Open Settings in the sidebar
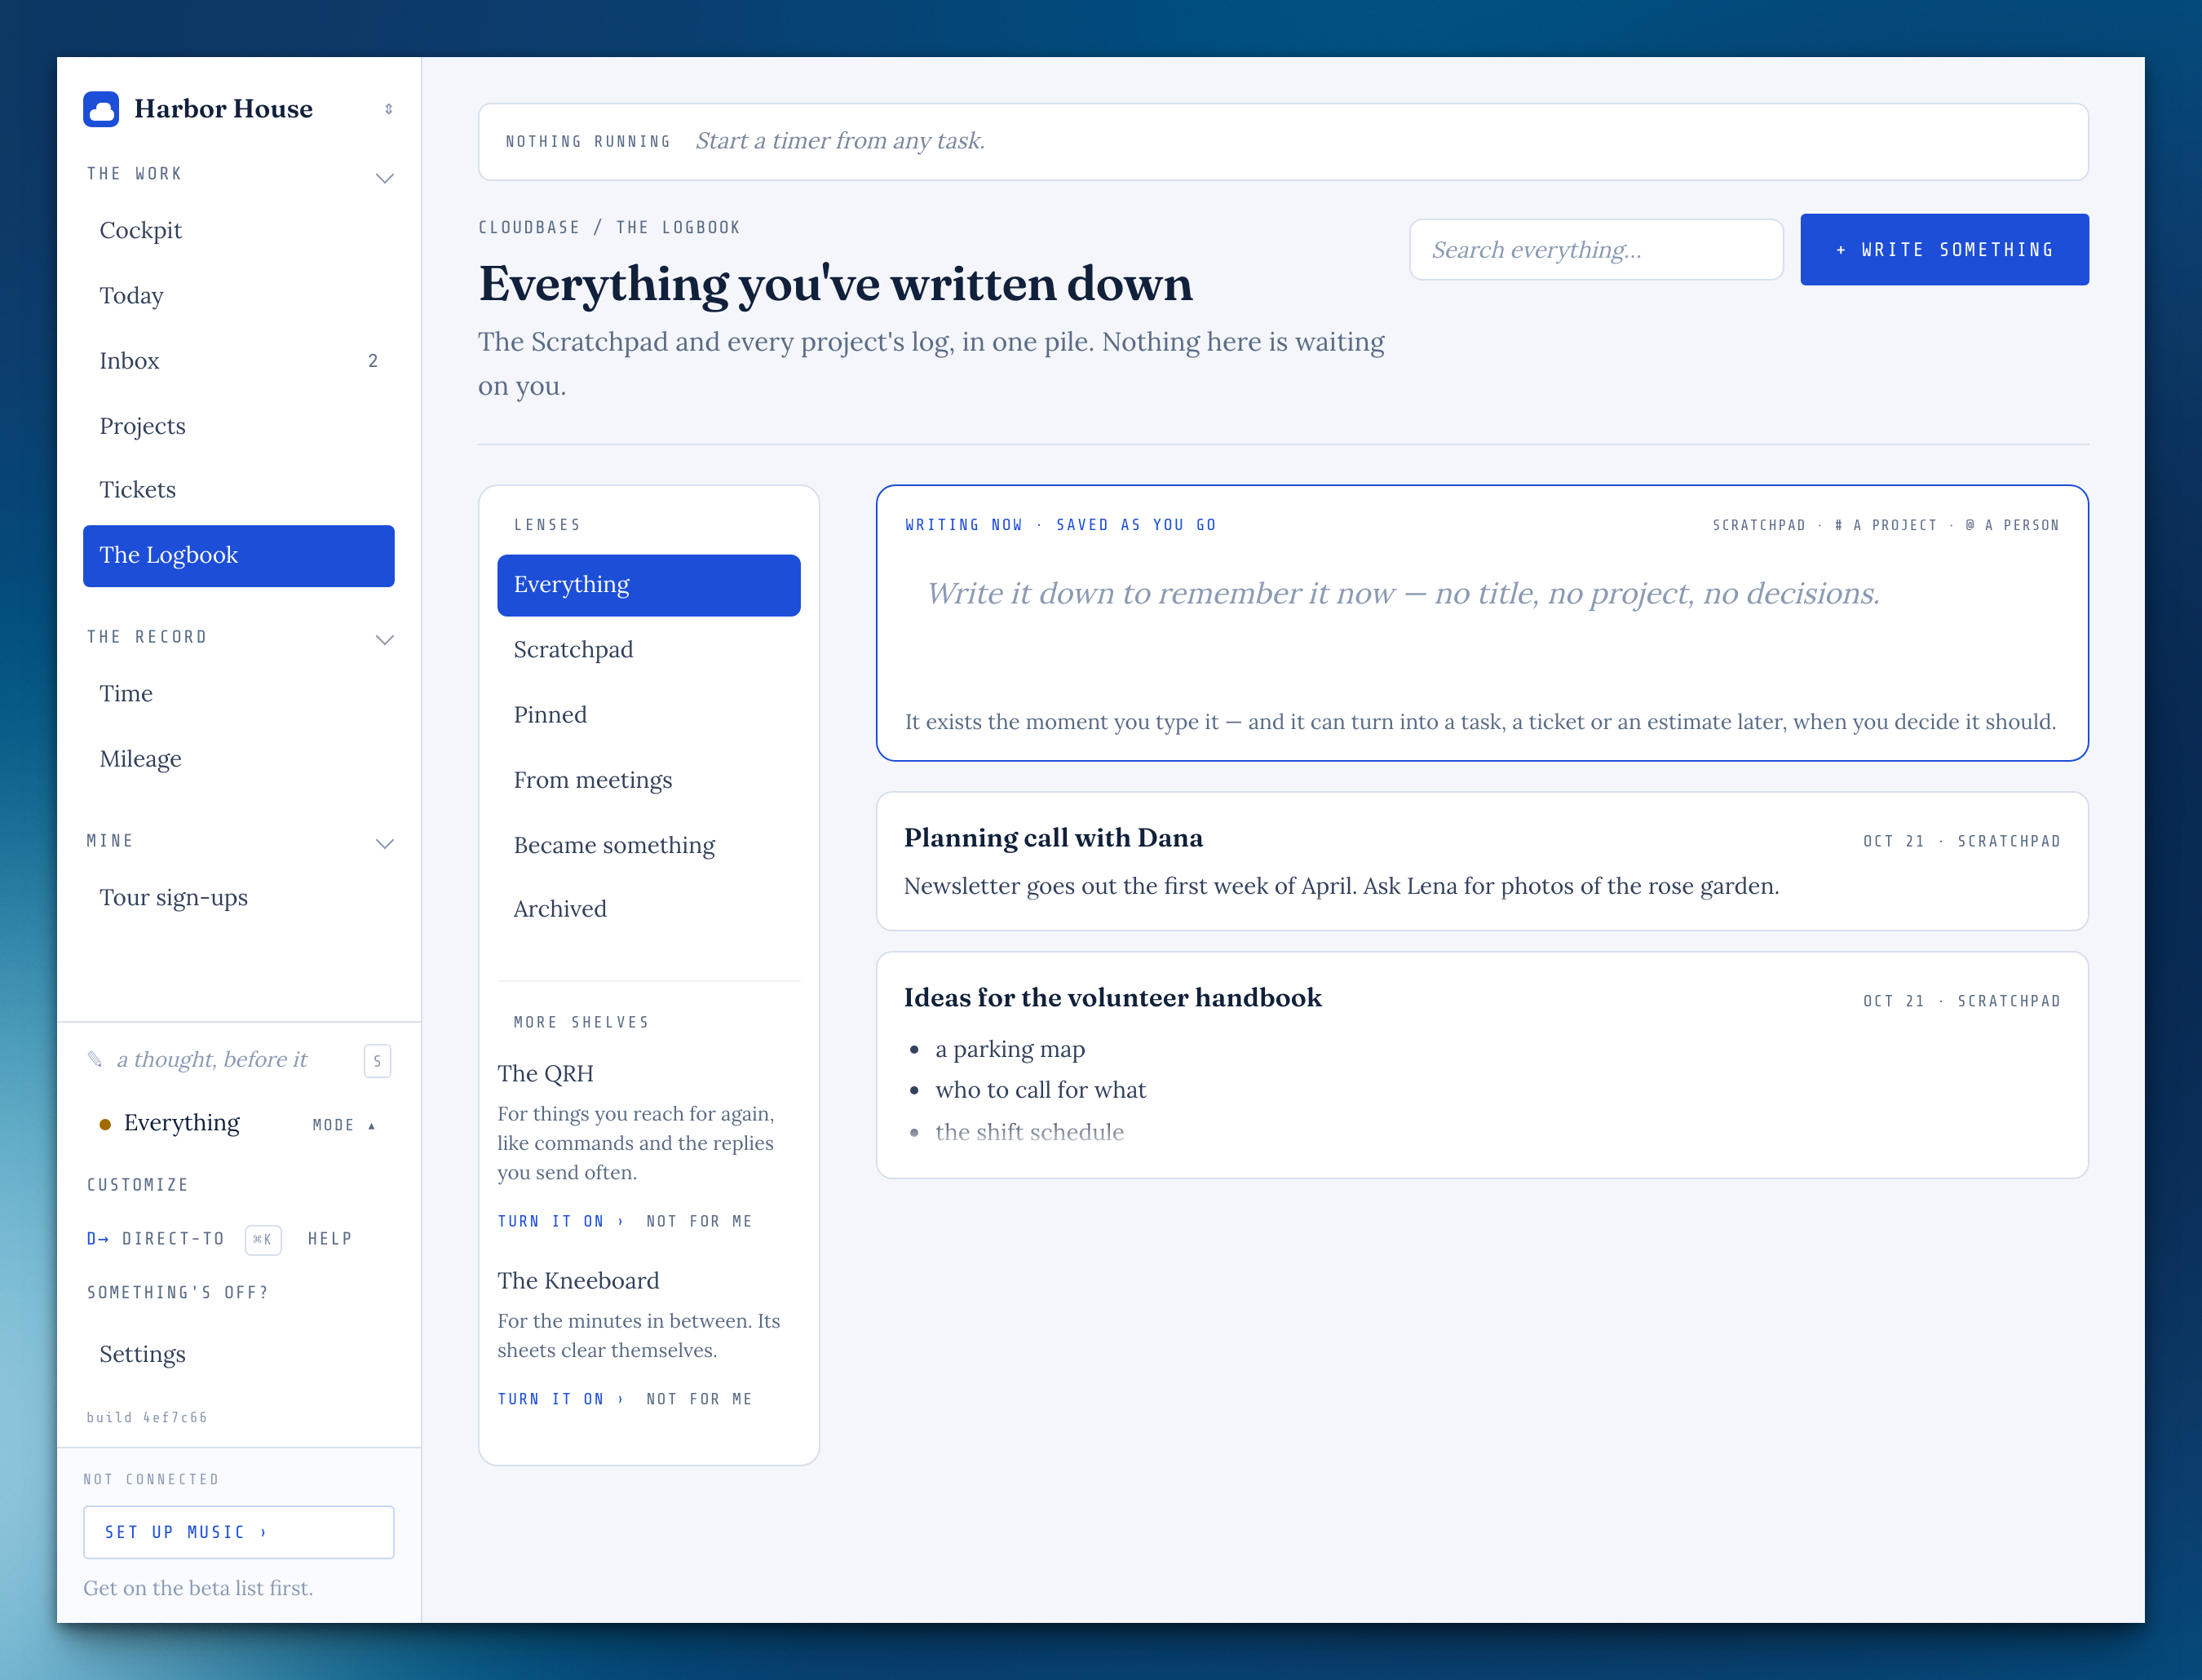 click(239, 1354)
